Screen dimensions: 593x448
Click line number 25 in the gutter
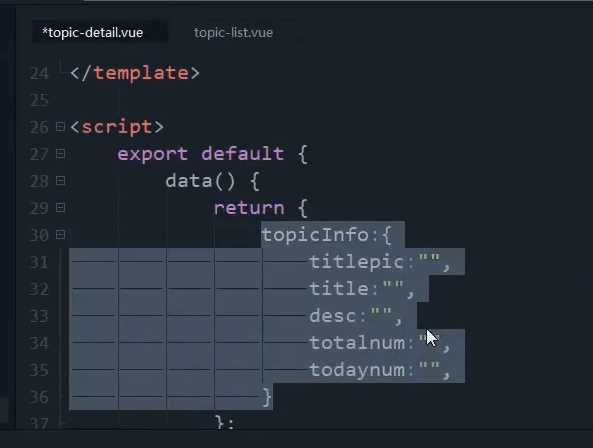point(39,101)
